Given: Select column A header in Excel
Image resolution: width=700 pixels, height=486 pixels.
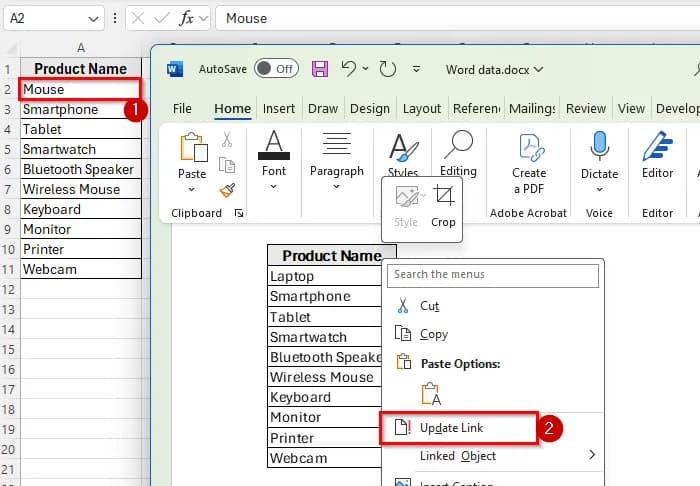Looking at the screenshot, I should pyautogui.click(x=81, y=47).
